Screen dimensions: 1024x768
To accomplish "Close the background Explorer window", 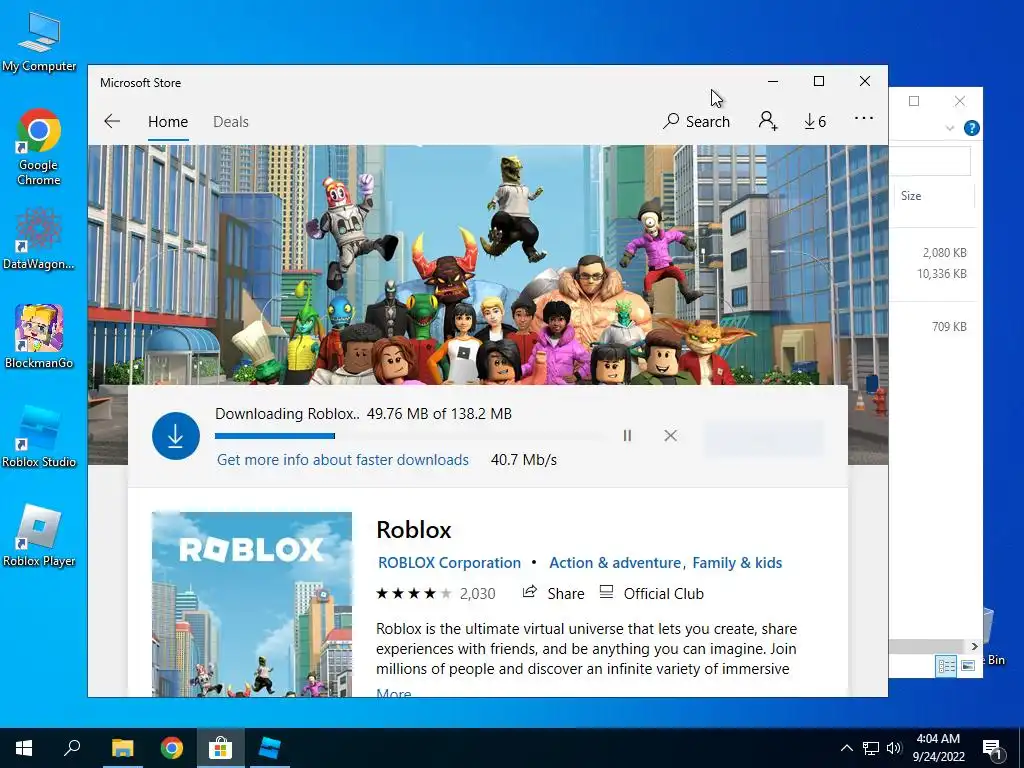I will pyautogui.click(x=959, y=101).
